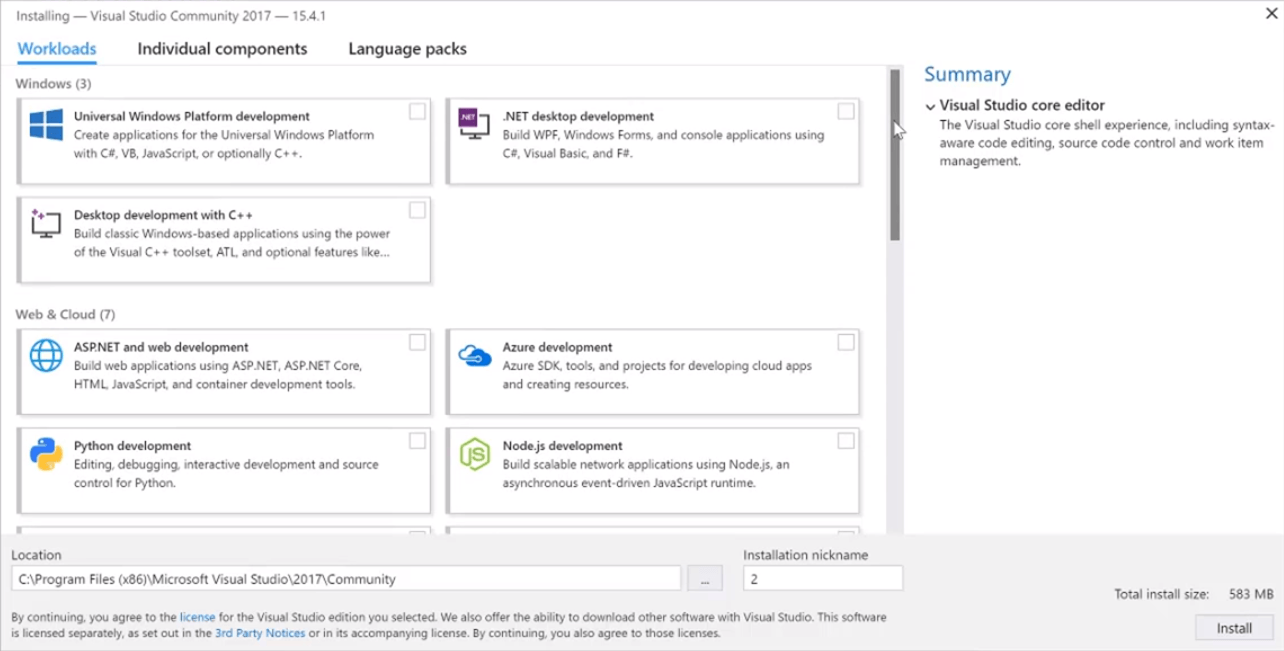Click the Universal Windows Platform logo icon
1284x651 pixels.
pos(46,125)
